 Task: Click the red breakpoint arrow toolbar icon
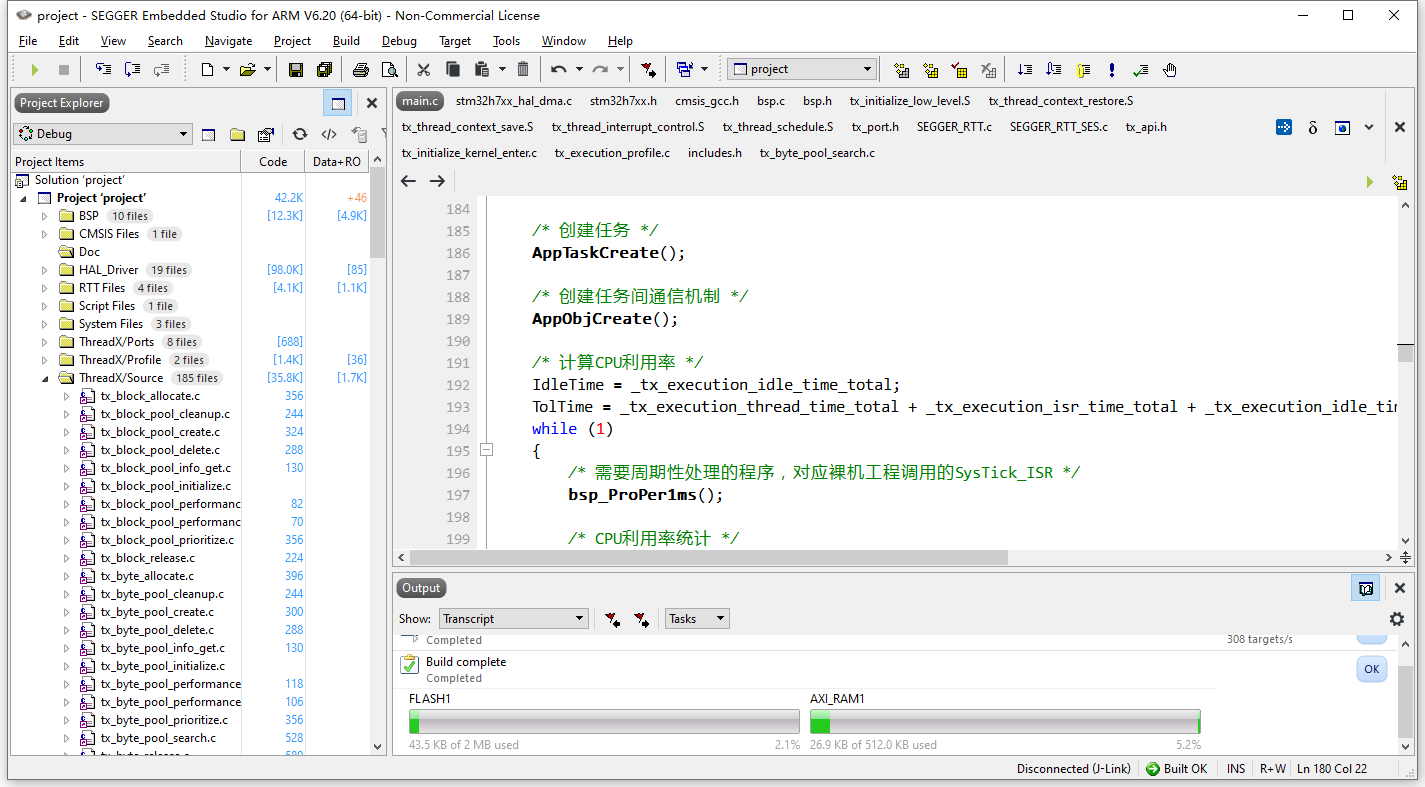click(x=649, y=69)
